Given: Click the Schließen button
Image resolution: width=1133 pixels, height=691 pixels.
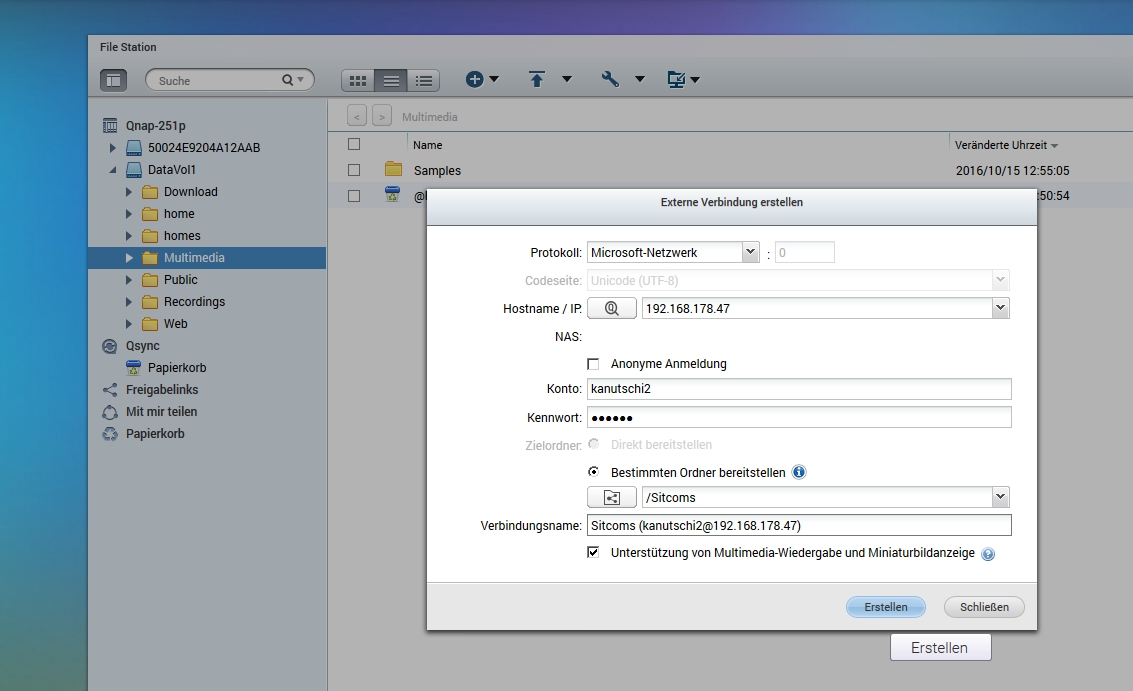Looking at the screenshot, I should (984, 607).
